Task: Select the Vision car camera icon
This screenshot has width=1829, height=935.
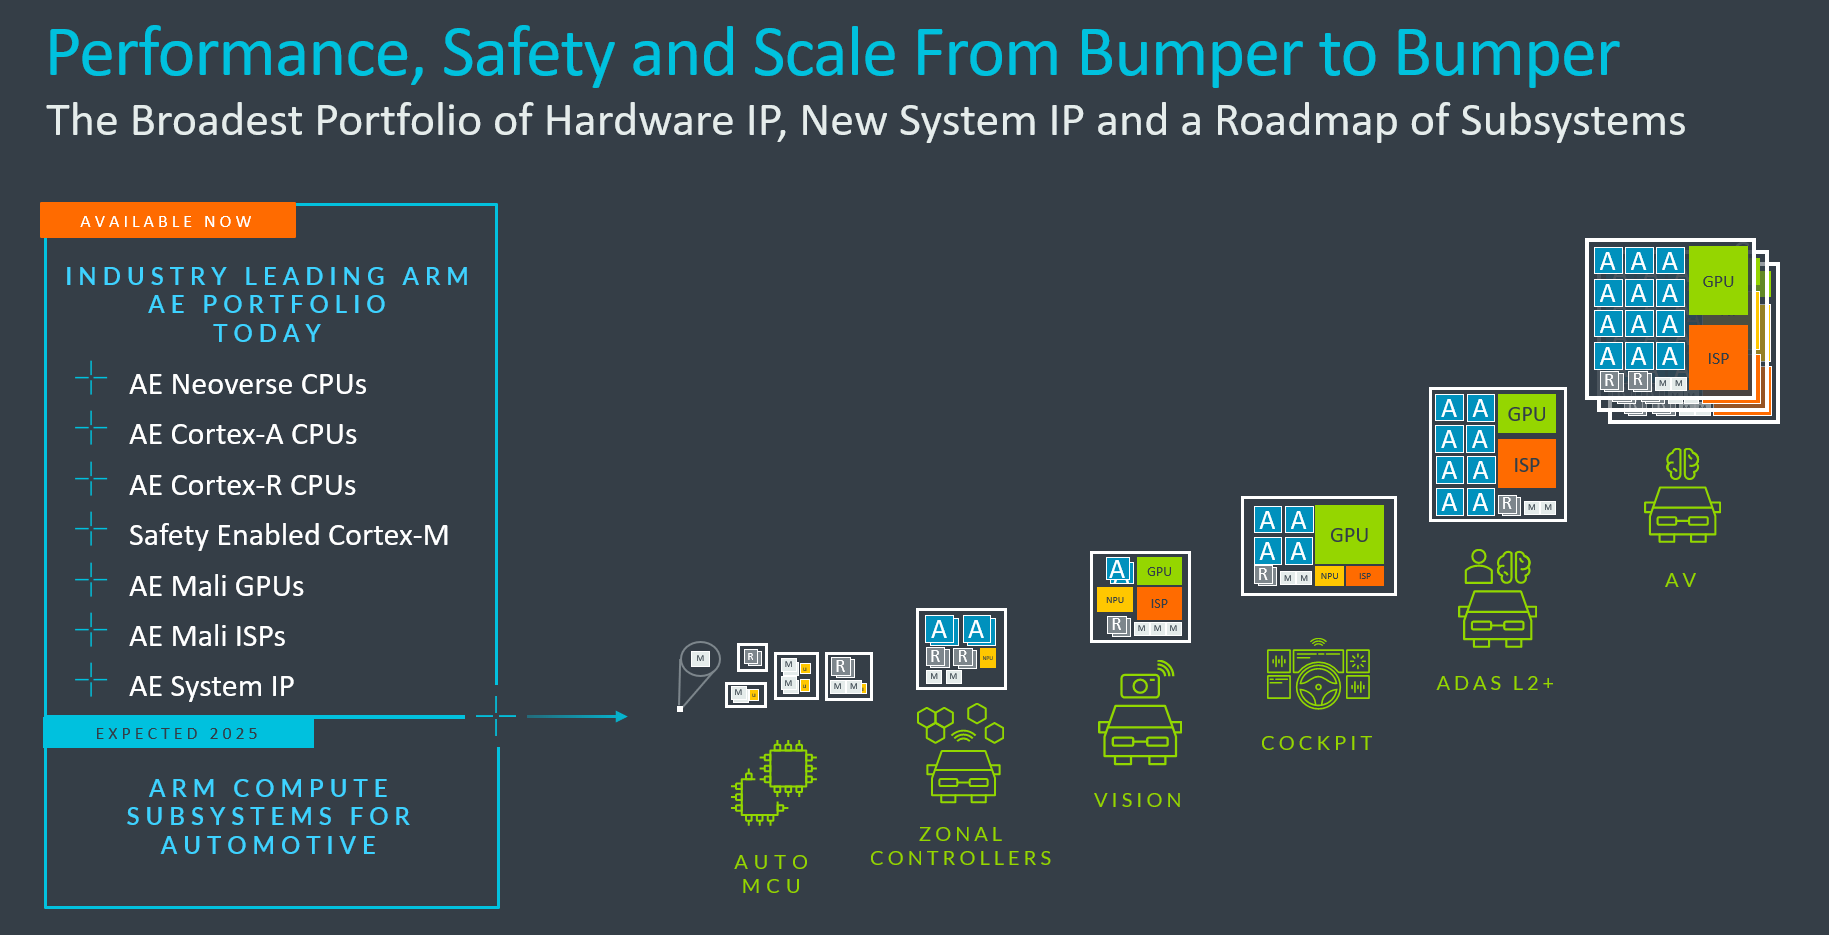Action: point(1139,720)
